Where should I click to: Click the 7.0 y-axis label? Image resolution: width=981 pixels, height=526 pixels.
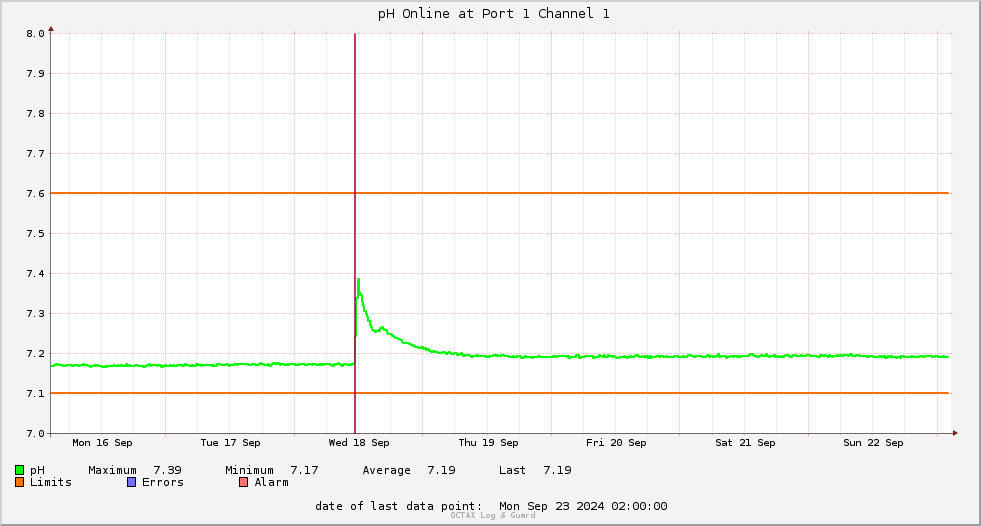click(x=35, y=433)
